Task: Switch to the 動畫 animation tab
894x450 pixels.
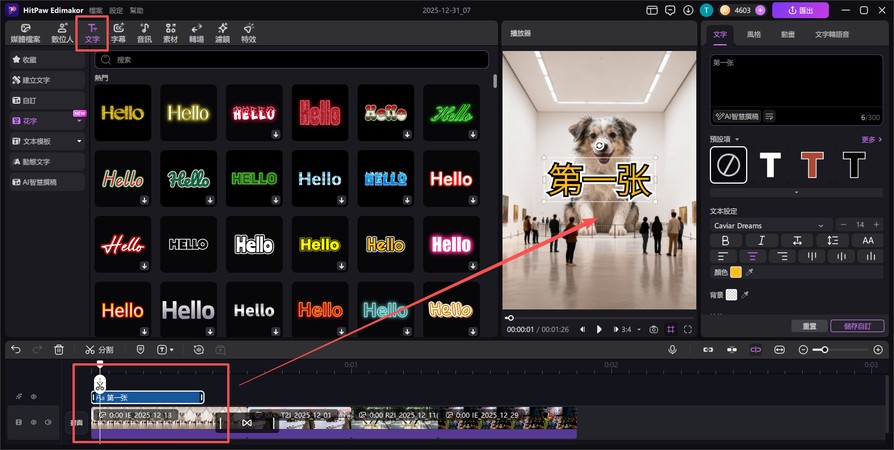Action: [788, 34]
